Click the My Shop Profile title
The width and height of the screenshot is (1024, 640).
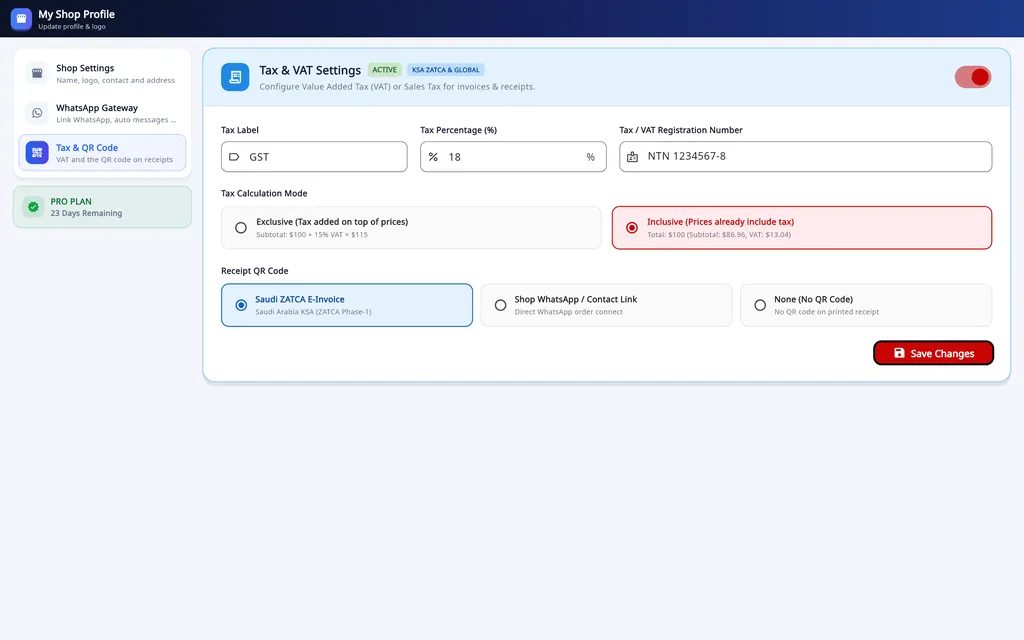76,14
